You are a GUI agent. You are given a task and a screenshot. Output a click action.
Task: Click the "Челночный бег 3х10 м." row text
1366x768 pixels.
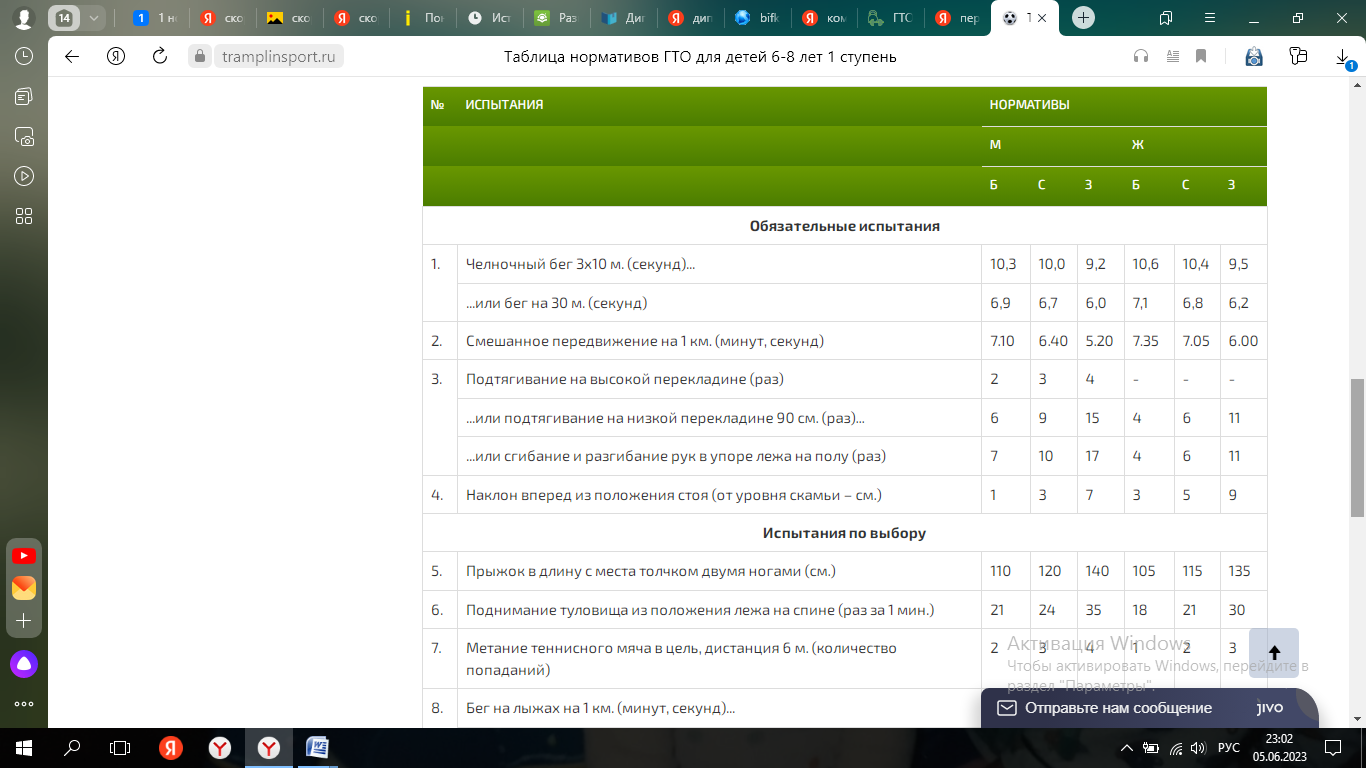(x=580, y=265)
